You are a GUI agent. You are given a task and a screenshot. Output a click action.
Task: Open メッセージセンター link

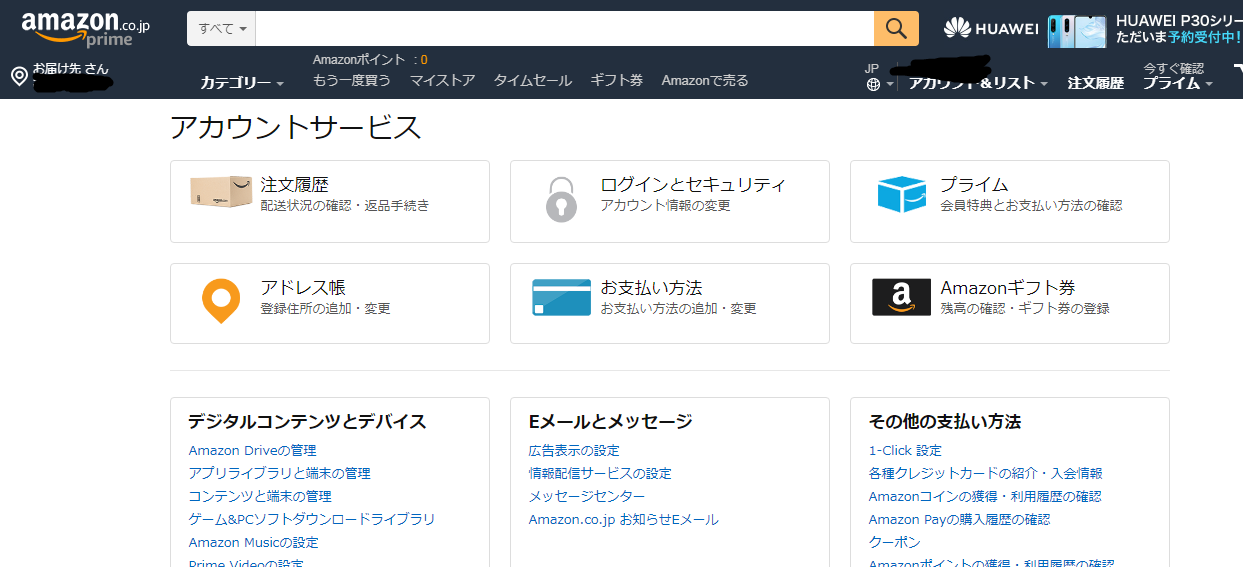[x=587, y=497]
